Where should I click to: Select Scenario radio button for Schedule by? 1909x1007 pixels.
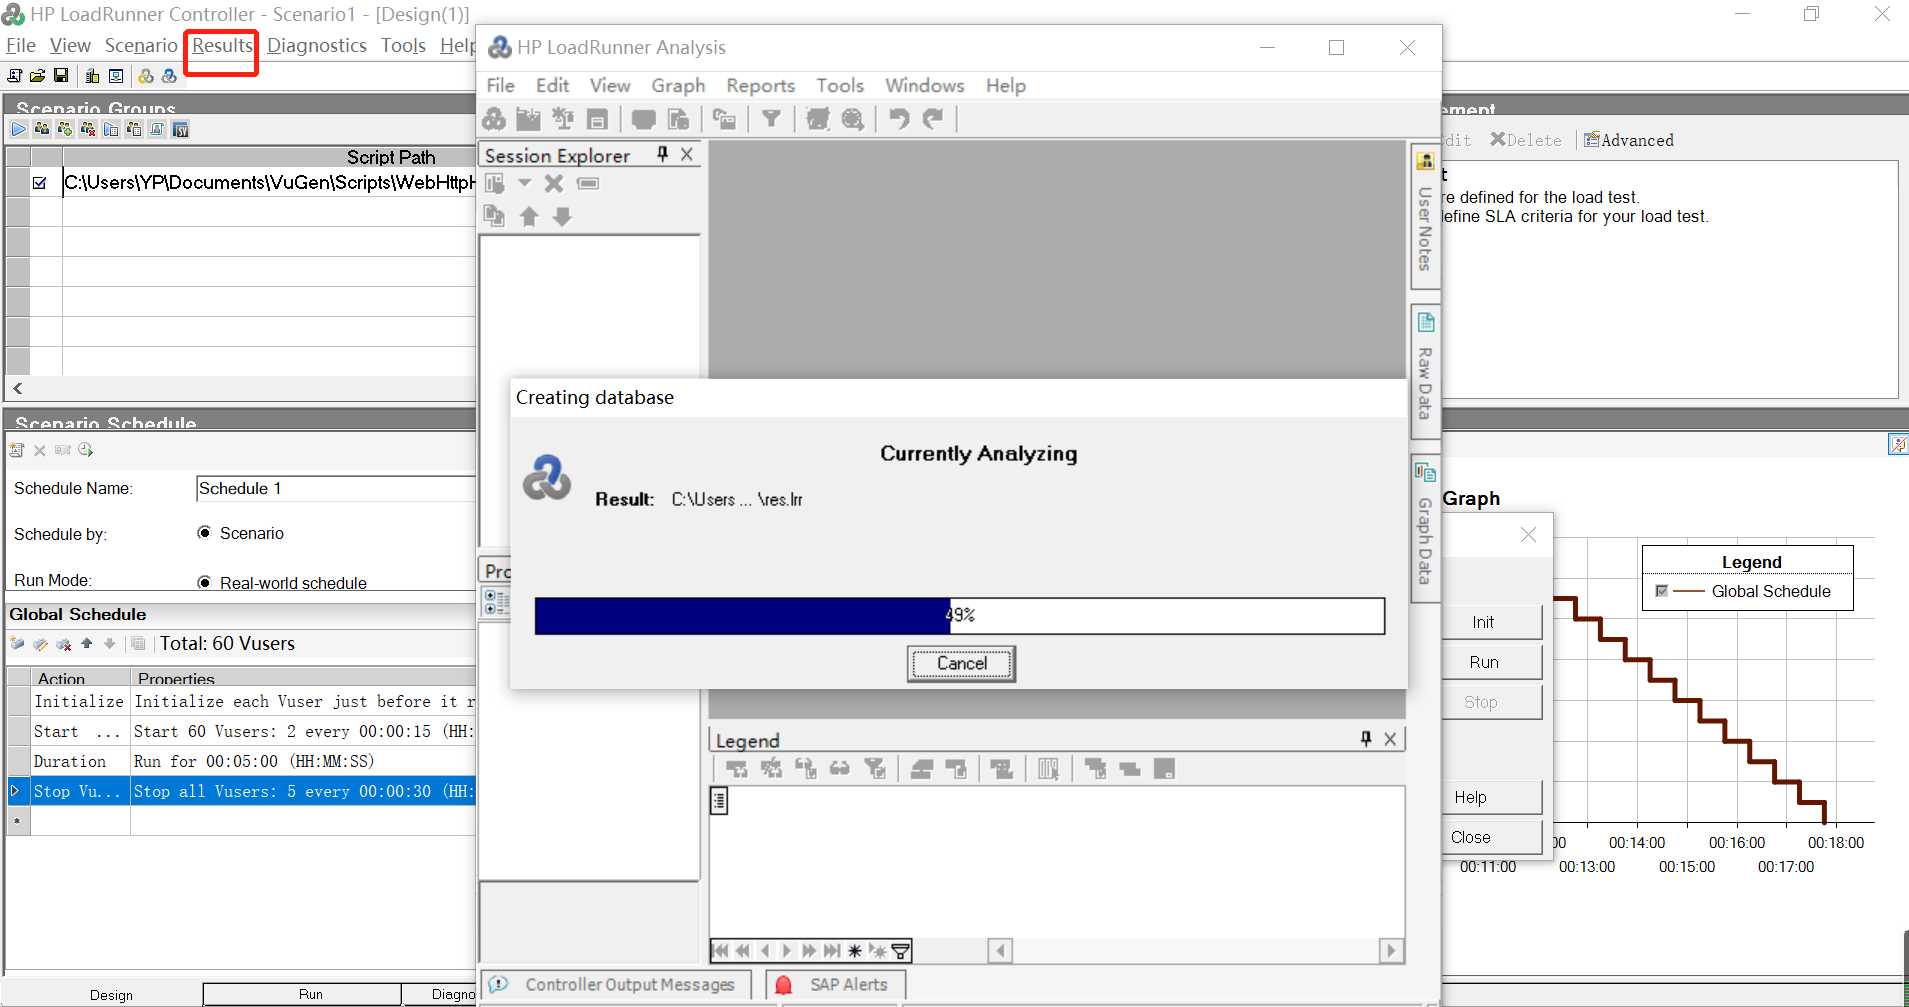204,533
